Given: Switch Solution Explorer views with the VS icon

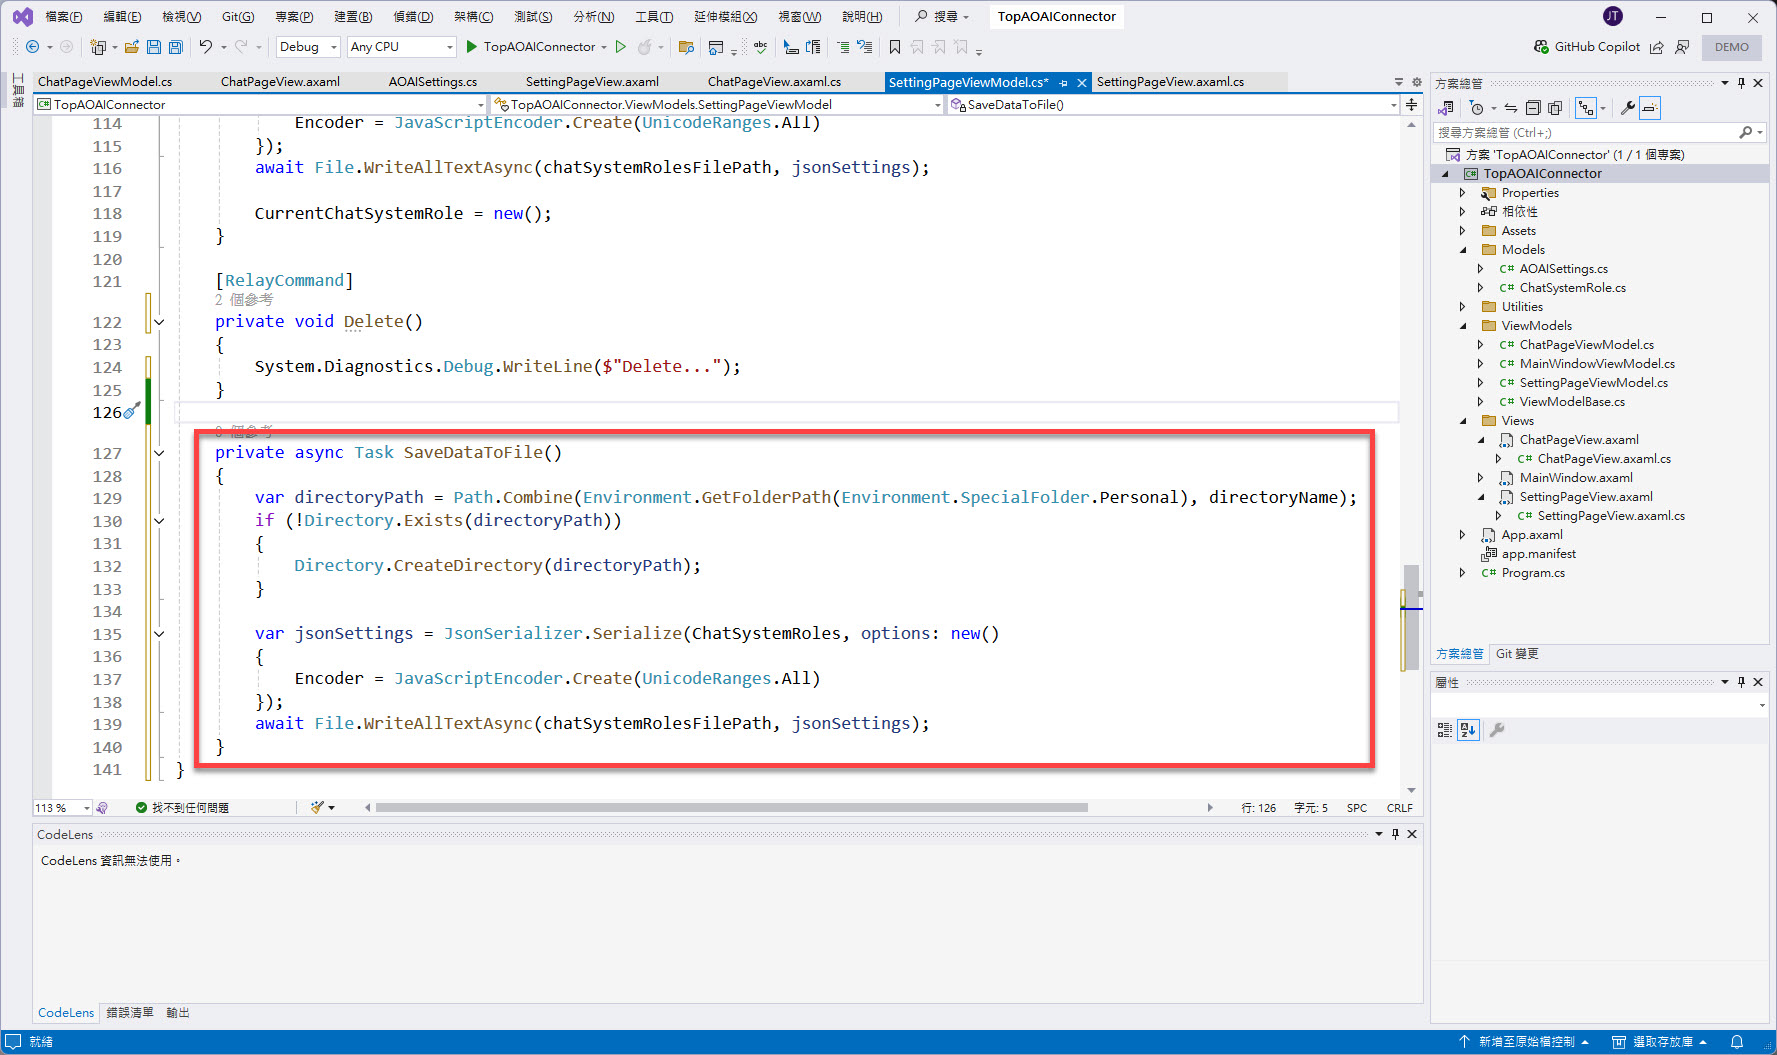Looking at the screenshot, I should click(x=1446, y=108).
